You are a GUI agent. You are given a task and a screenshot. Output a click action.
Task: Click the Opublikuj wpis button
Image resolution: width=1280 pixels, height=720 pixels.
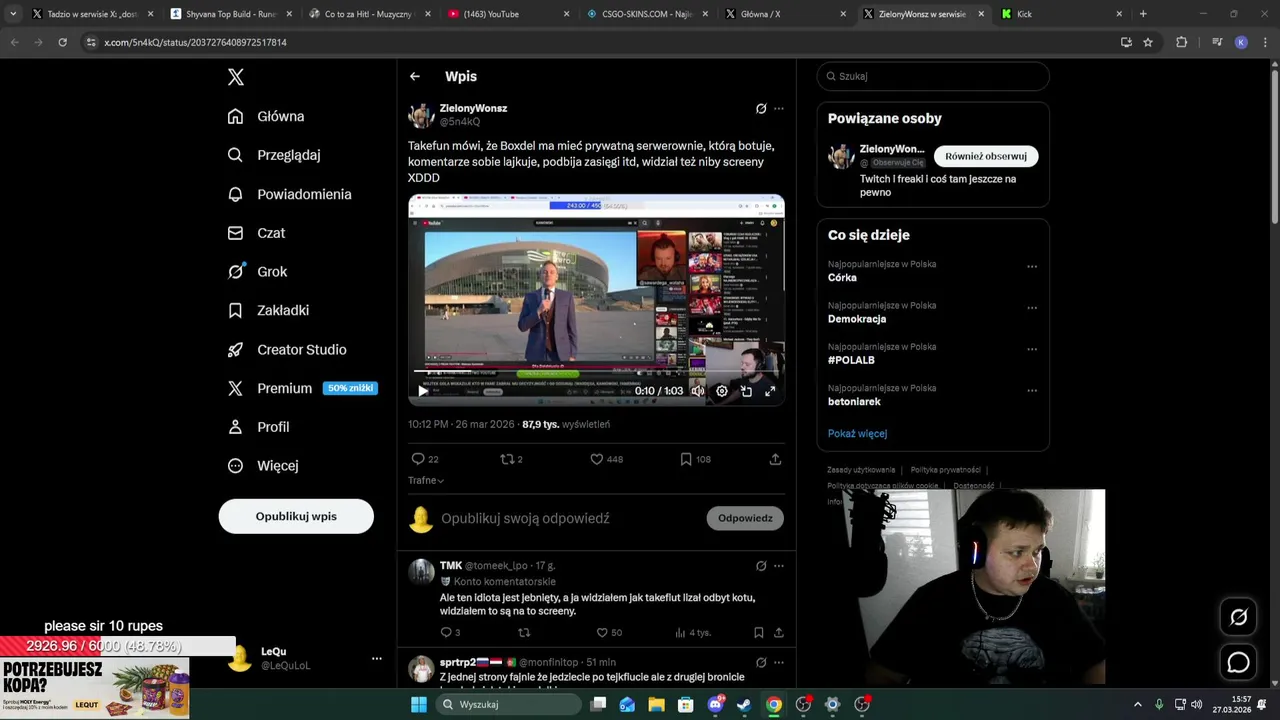point(296,516)
